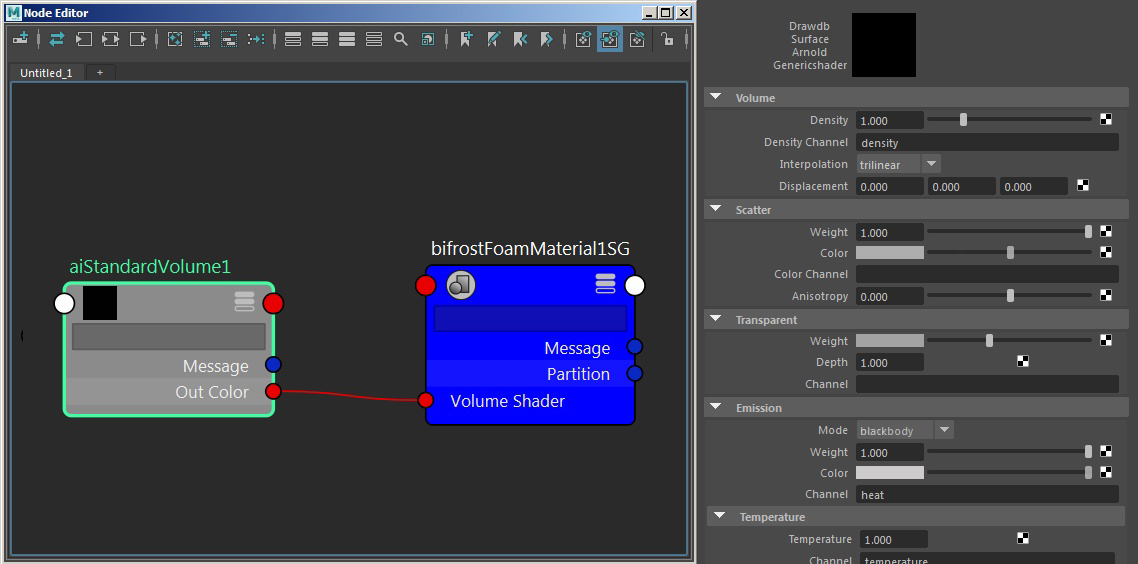Image resolution: width=1138 pixels, height=564 pixels.
Task: Set nodes to simple mode view
Action: pos(292,39)
